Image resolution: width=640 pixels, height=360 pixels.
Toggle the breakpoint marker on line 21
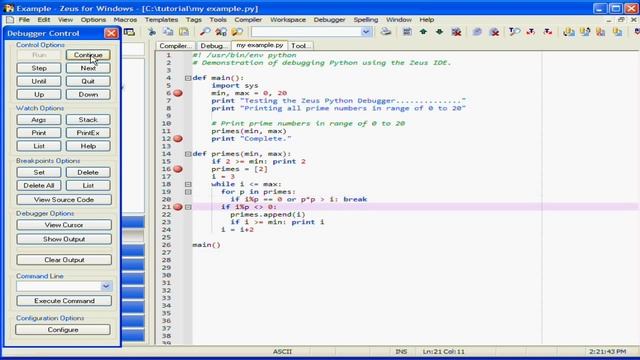[178, 207]
